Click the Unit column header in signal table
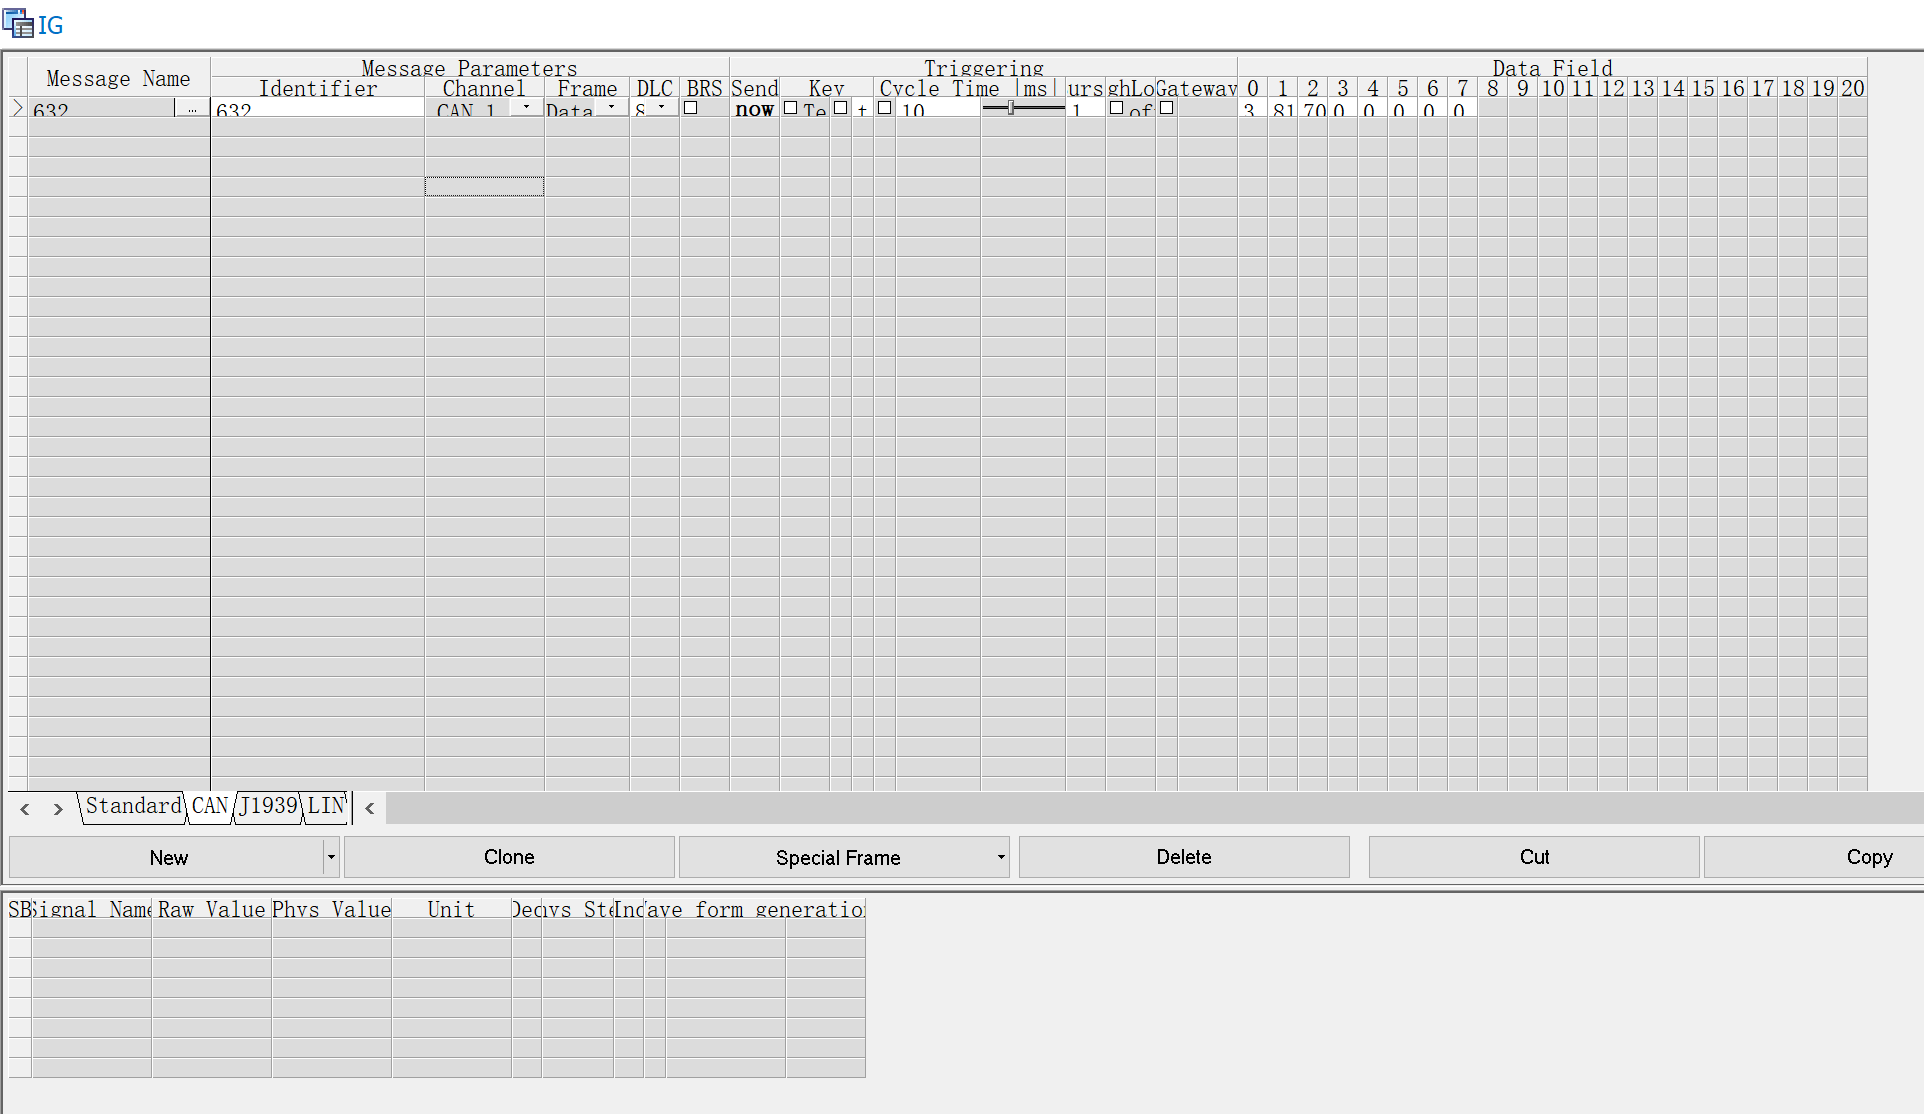Screen dimensions: 1924x1114 point(451,909)
